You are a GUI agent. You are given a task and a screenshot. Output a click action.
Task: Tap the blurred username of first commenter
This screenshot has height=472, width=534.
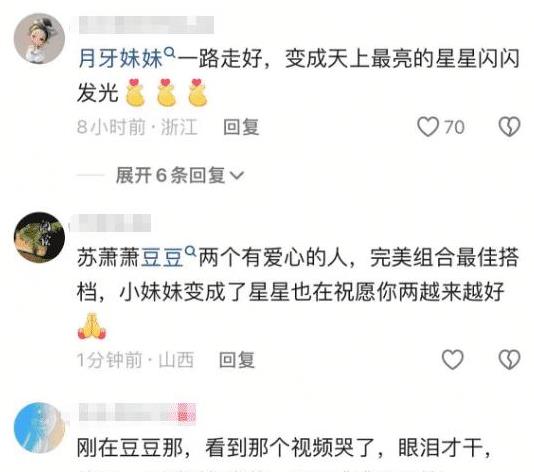coord(146,25)
